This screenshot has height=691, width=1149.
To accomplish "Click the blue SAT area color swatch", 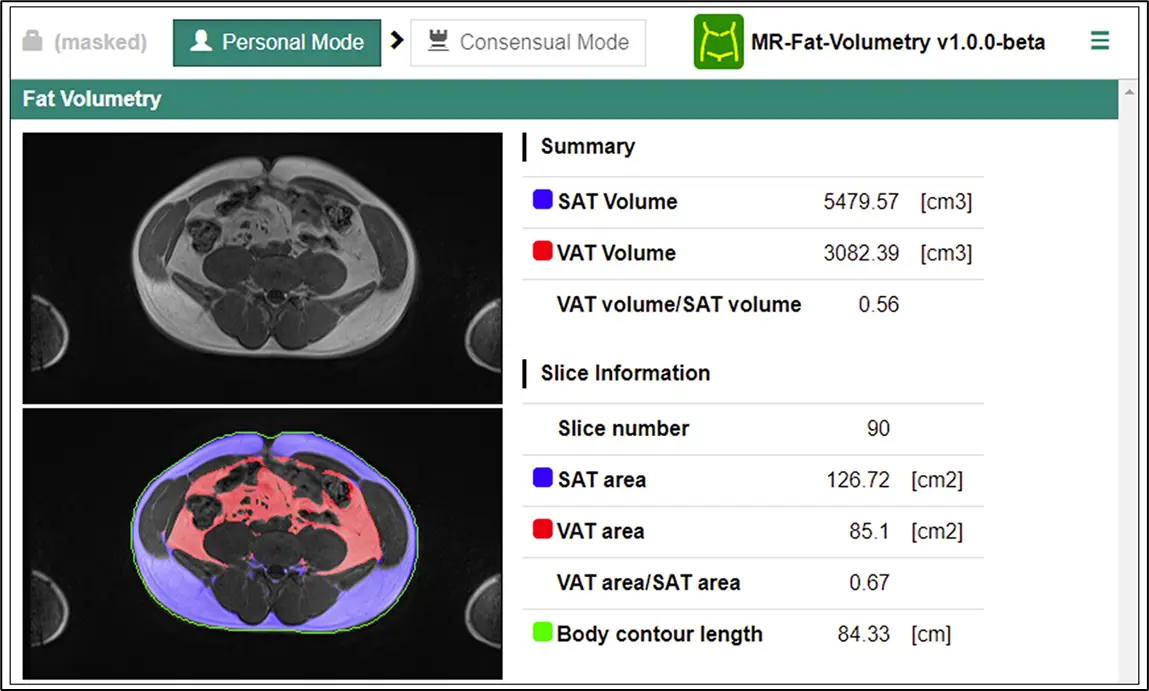I will pyautogui.click(x=543, y=479).
